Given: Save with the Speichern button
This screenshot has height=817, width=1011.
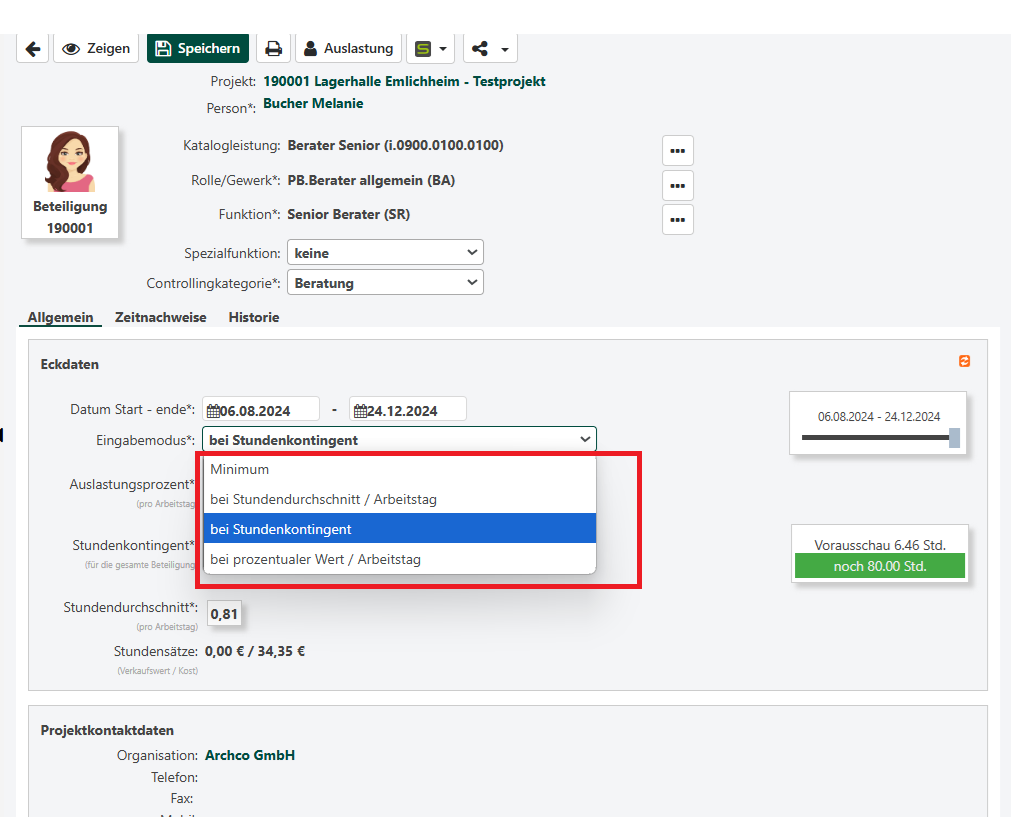Looking at the screenshot, I should (198, 48).
